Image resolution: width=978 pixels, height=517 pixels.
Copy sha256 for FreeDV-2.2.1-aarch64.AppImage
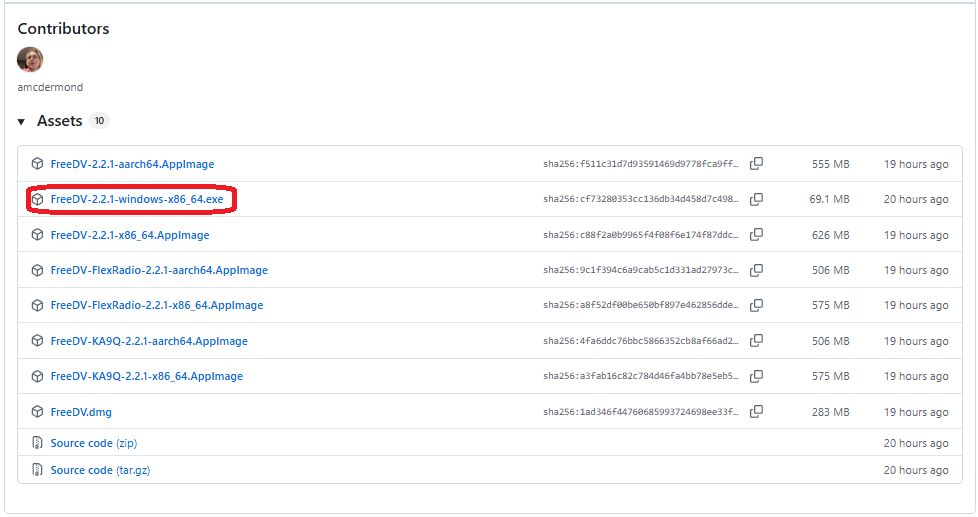click(756, 163)
